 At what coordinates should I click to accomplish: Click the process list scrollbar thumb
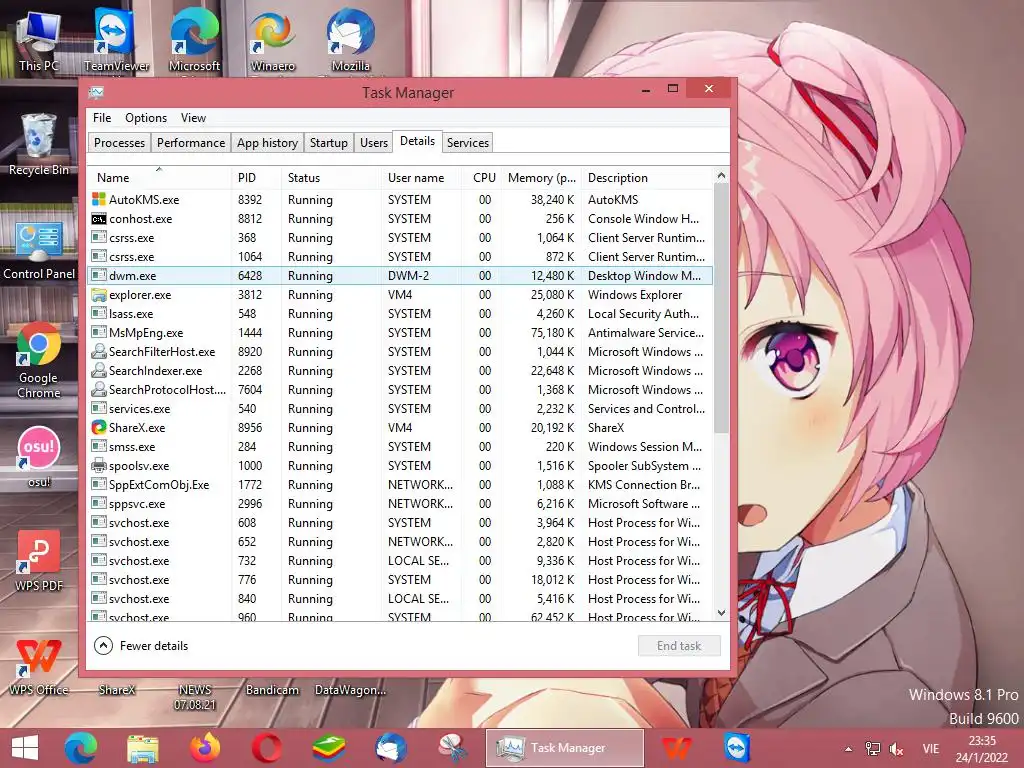(x=721, y=308)
